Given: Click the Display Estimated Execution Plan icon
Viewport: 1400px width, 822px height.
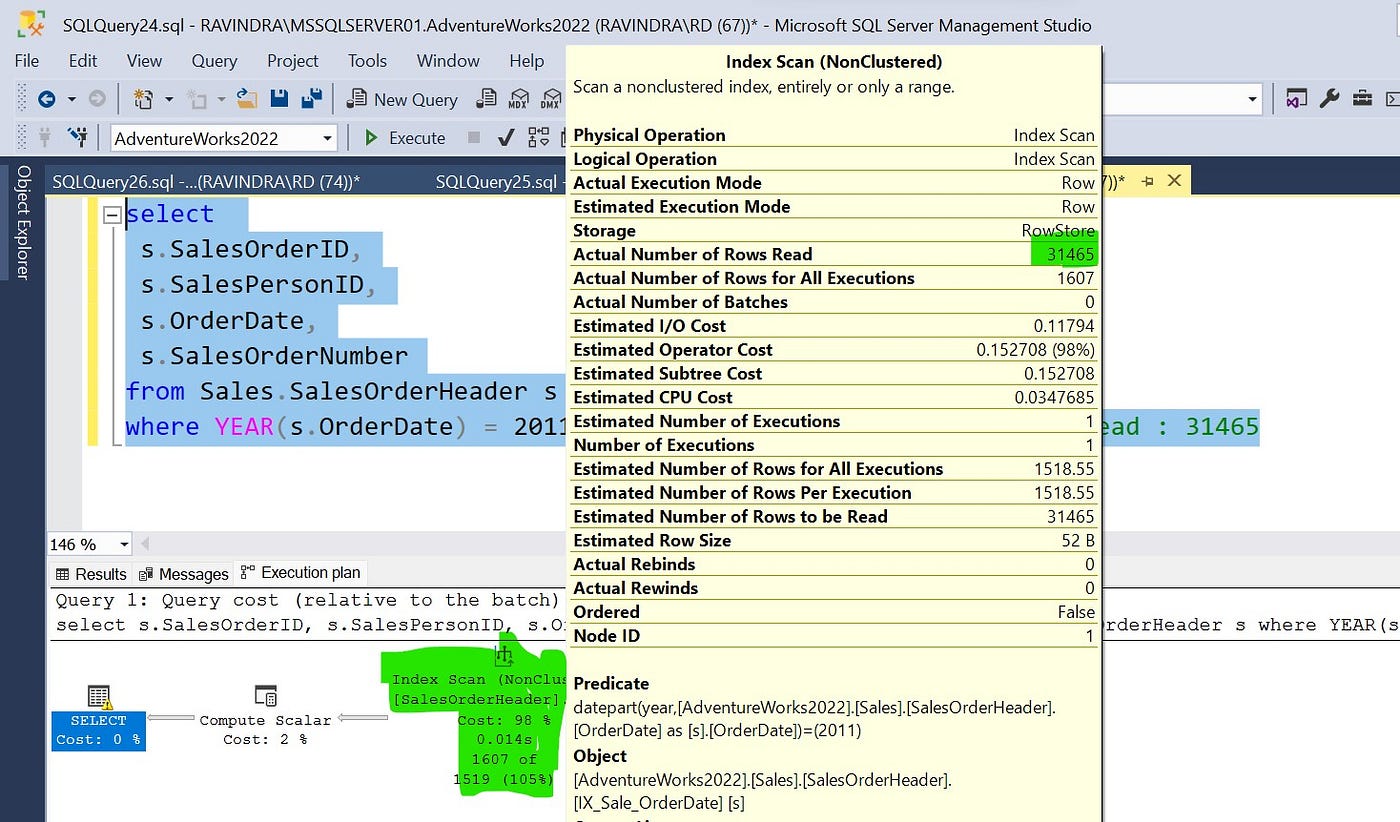Looking at the screenshot, I should click(540, 137).
